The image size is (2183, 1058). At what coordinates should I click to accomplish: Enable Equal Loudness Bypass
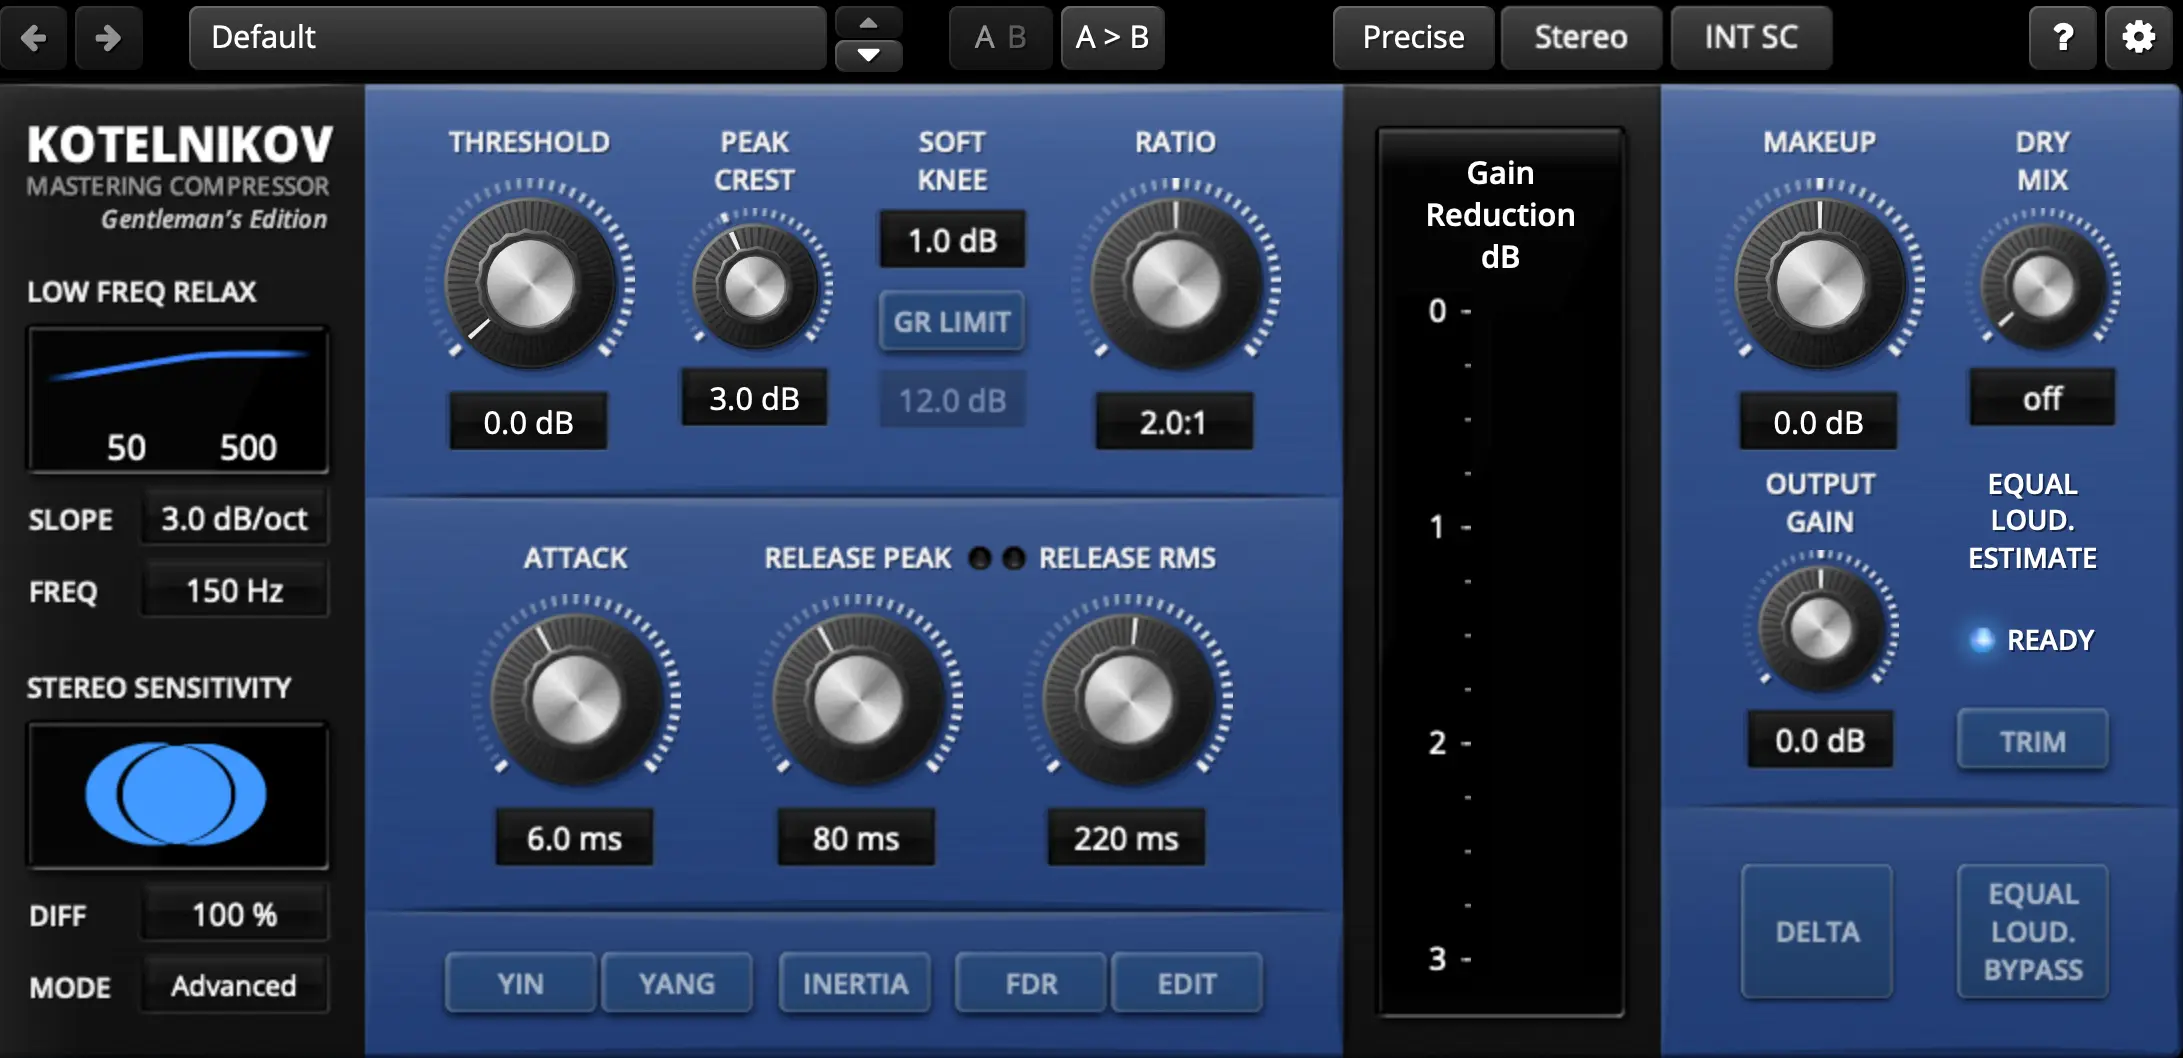[2032, 931]
